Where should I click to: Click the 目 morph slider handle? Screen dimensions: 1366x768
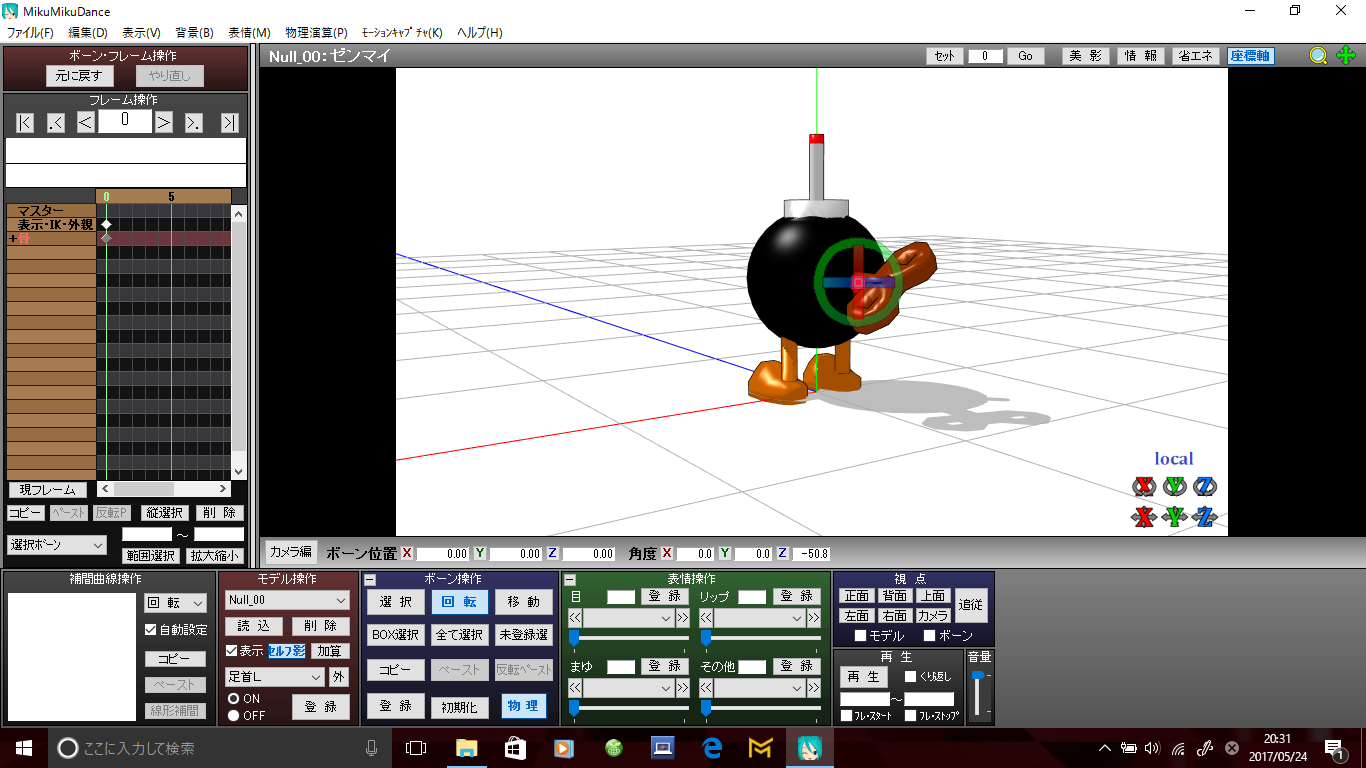click(574, 638)
